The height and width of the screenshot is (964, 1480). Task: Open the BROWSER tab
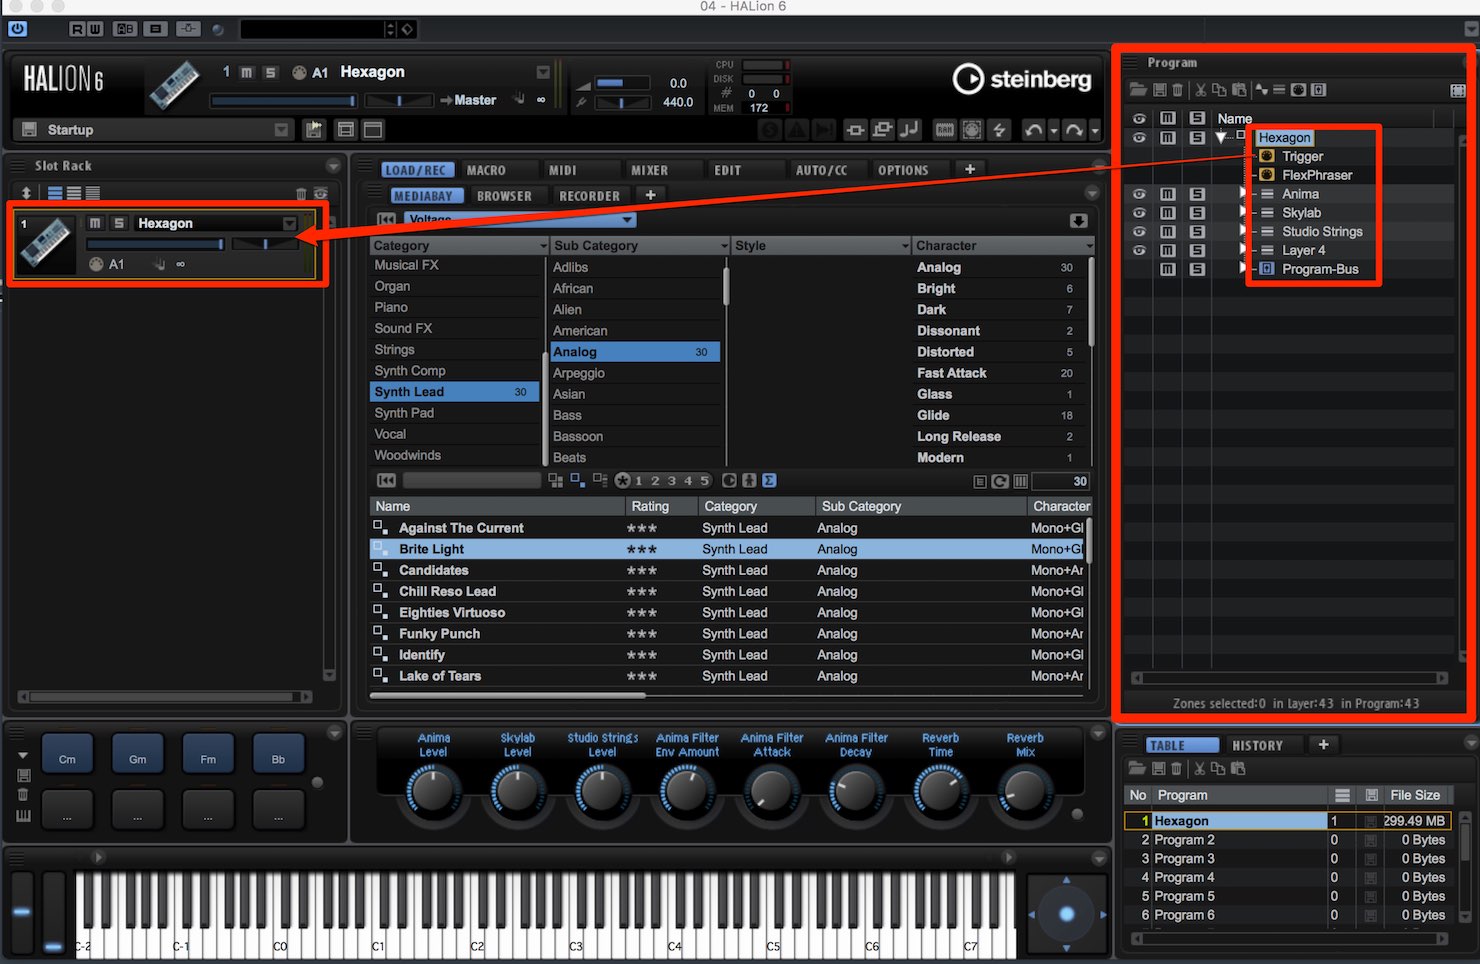coord(504,196)
